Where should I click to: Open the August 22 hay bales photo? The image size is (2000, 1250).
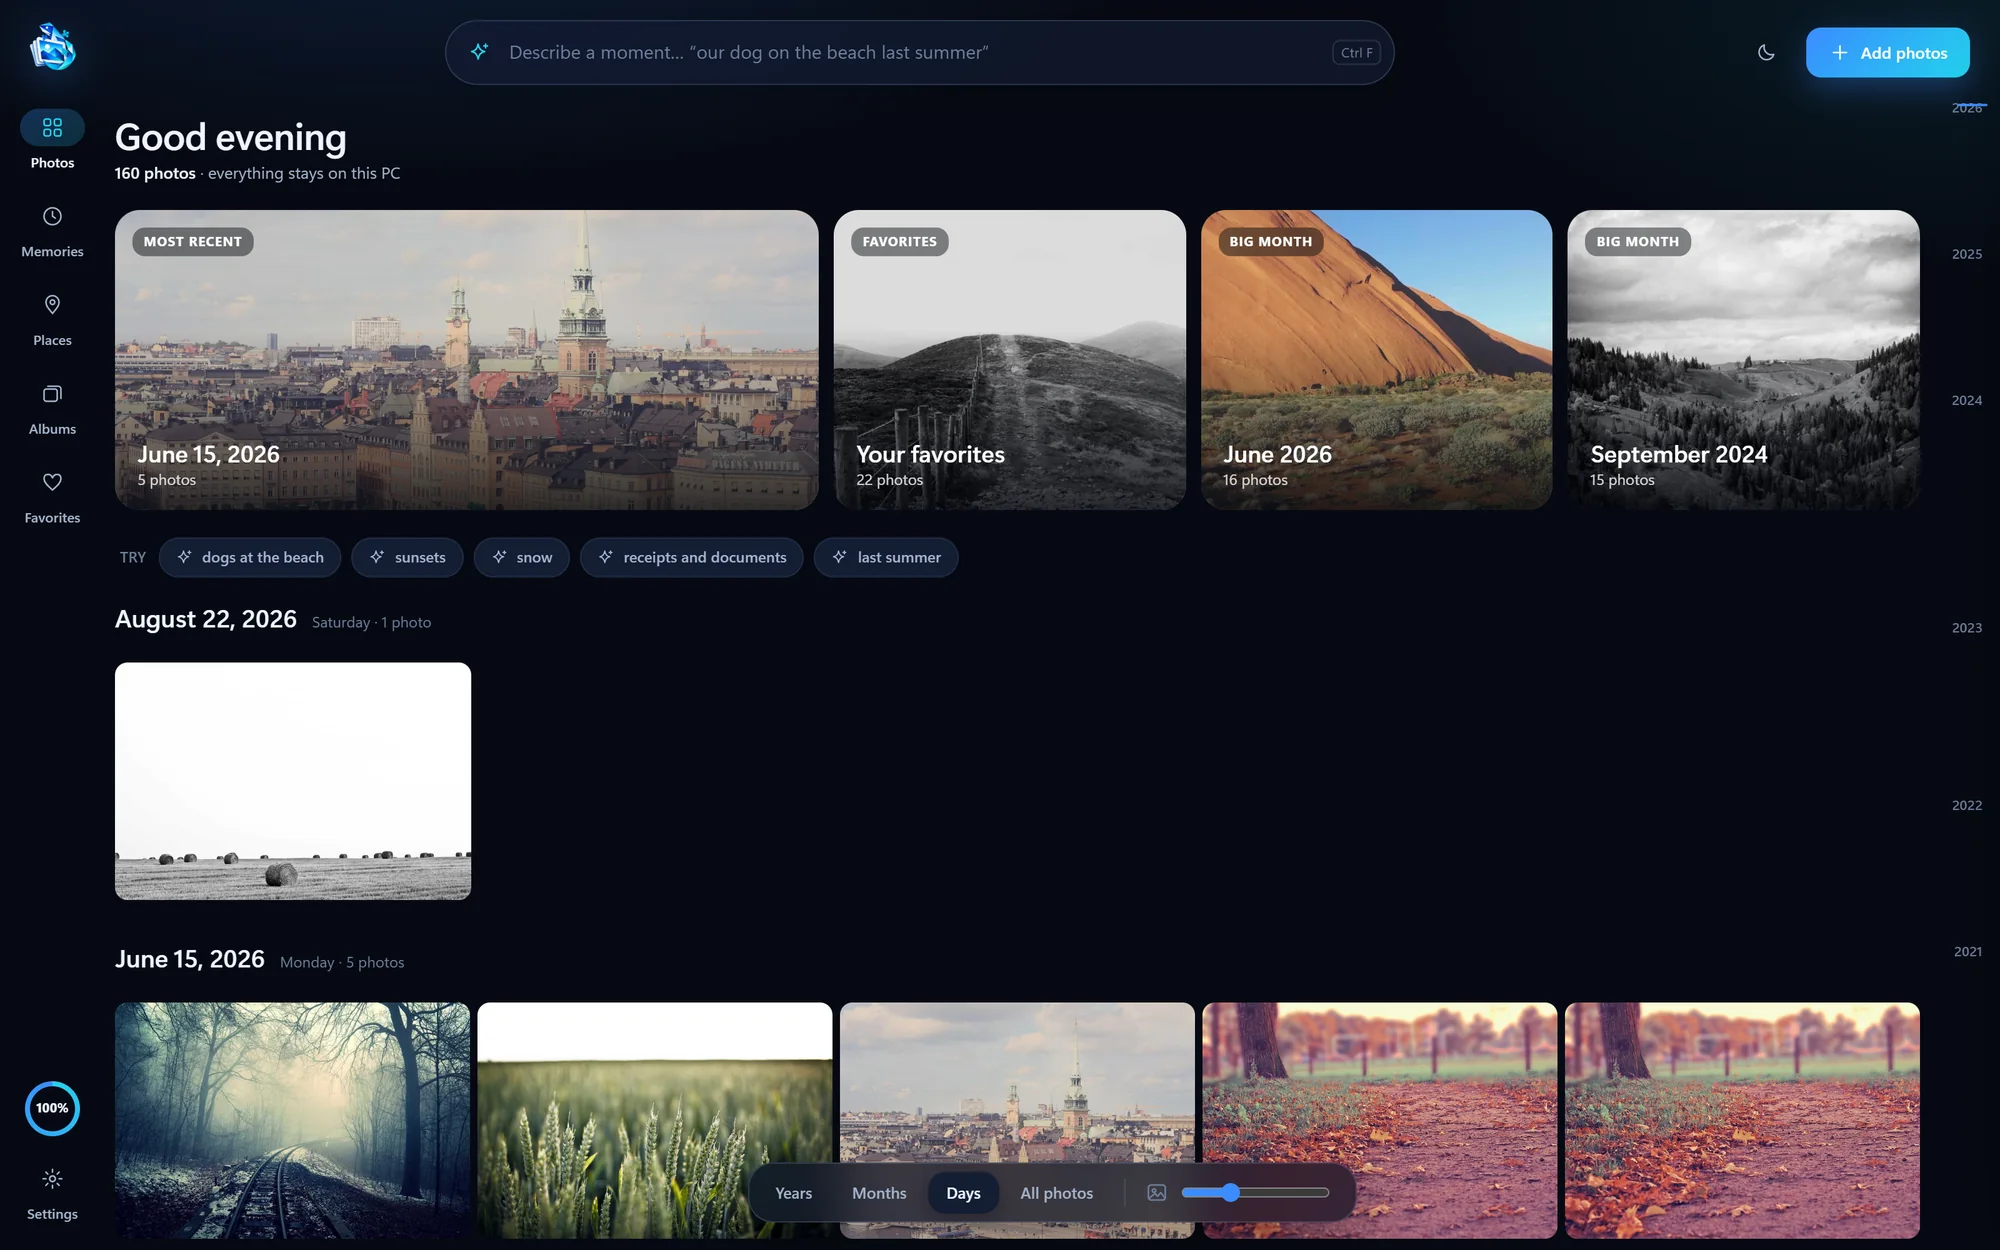click(293, 781)
